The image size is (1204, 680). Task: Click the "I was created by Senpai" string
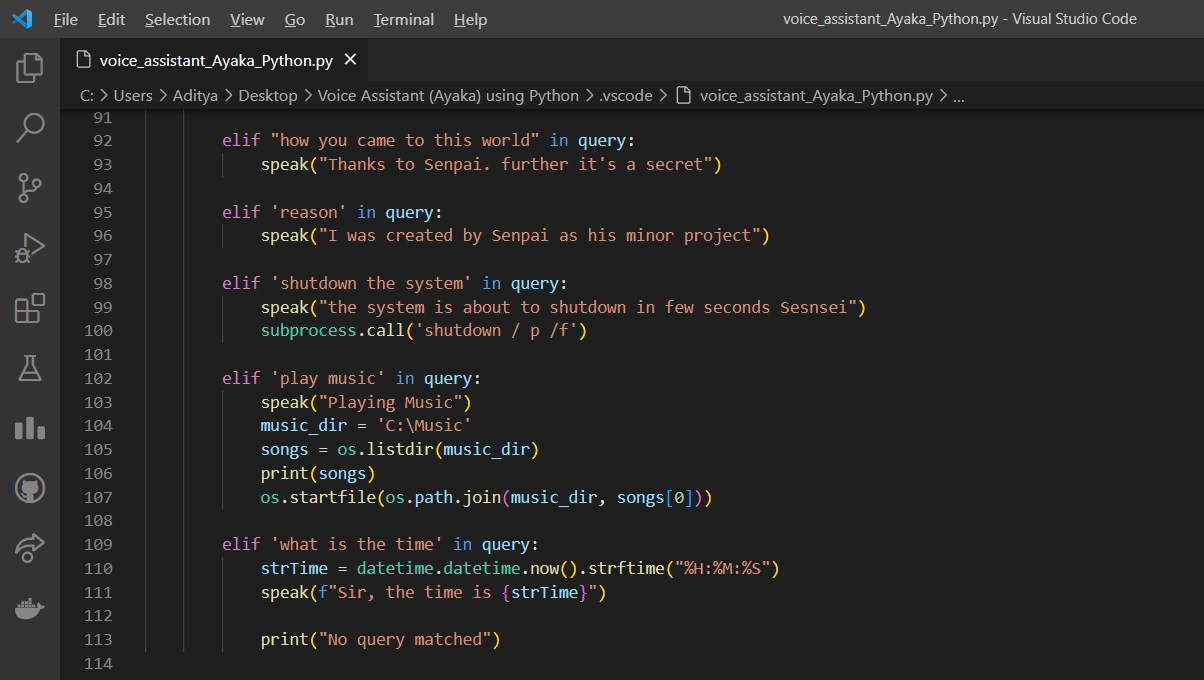[540, 236]
